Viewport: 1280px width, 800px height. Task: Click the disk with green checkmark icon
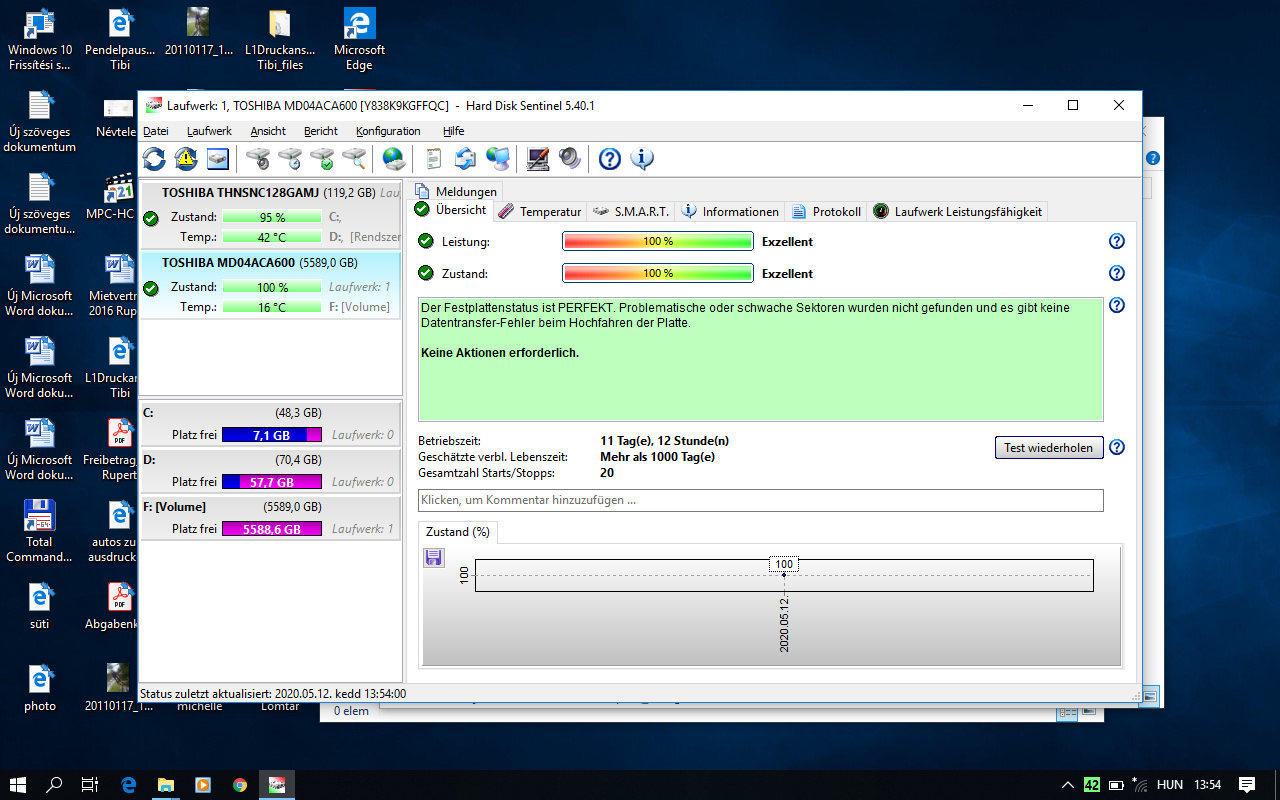point(322,159)
